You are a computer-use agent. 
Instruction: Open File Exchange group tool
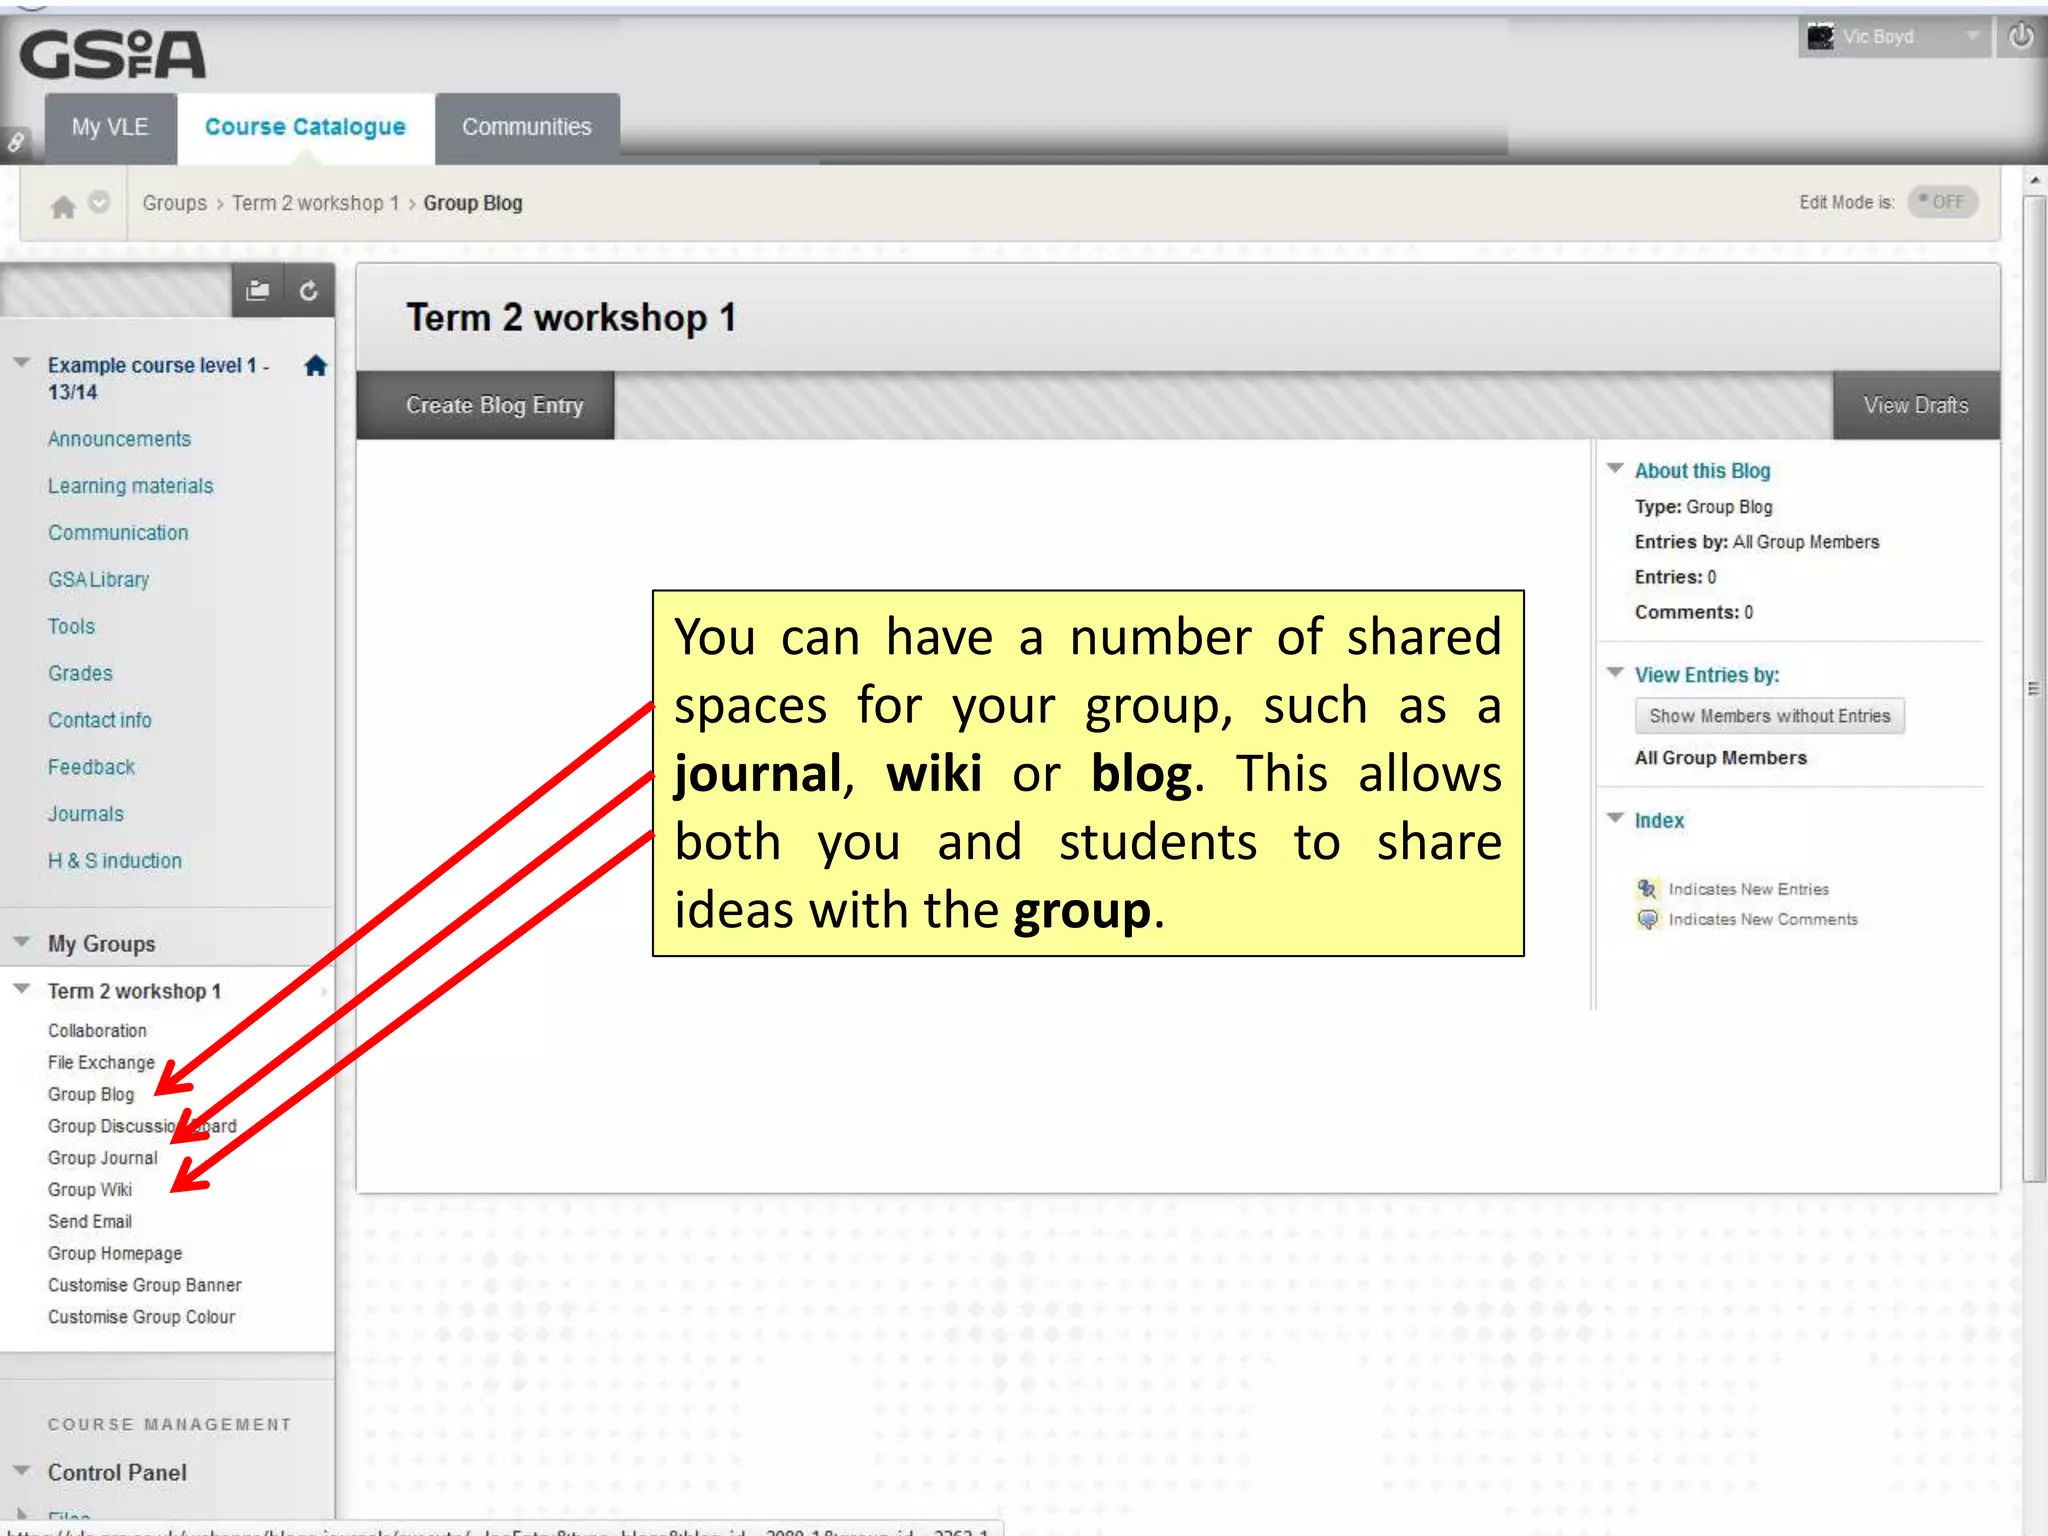click(101, 1063)
